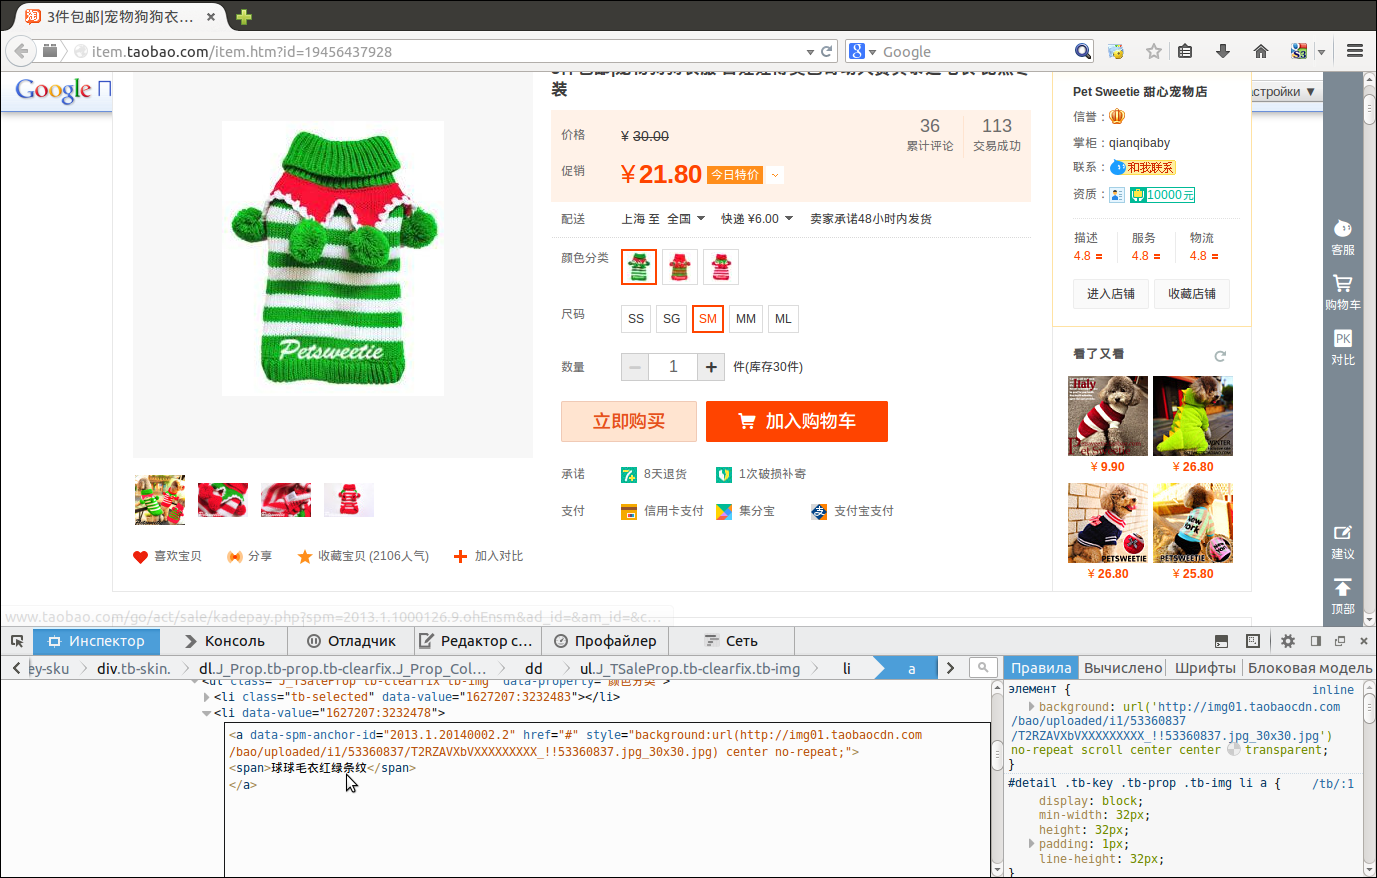Open the Downloads arrow icon
Image resolution: width=1377 pixels, height=878 pixels.
pos(1223,51)
